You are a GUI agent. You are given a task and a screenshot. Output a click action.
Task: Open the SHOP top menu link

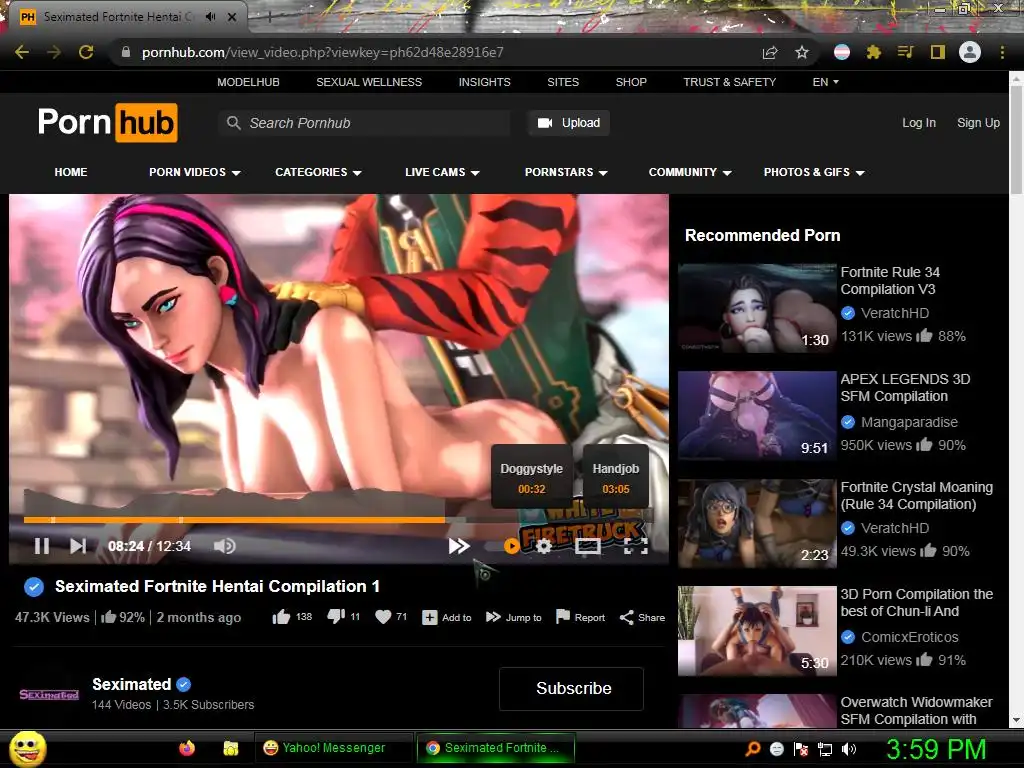point(631,82)
